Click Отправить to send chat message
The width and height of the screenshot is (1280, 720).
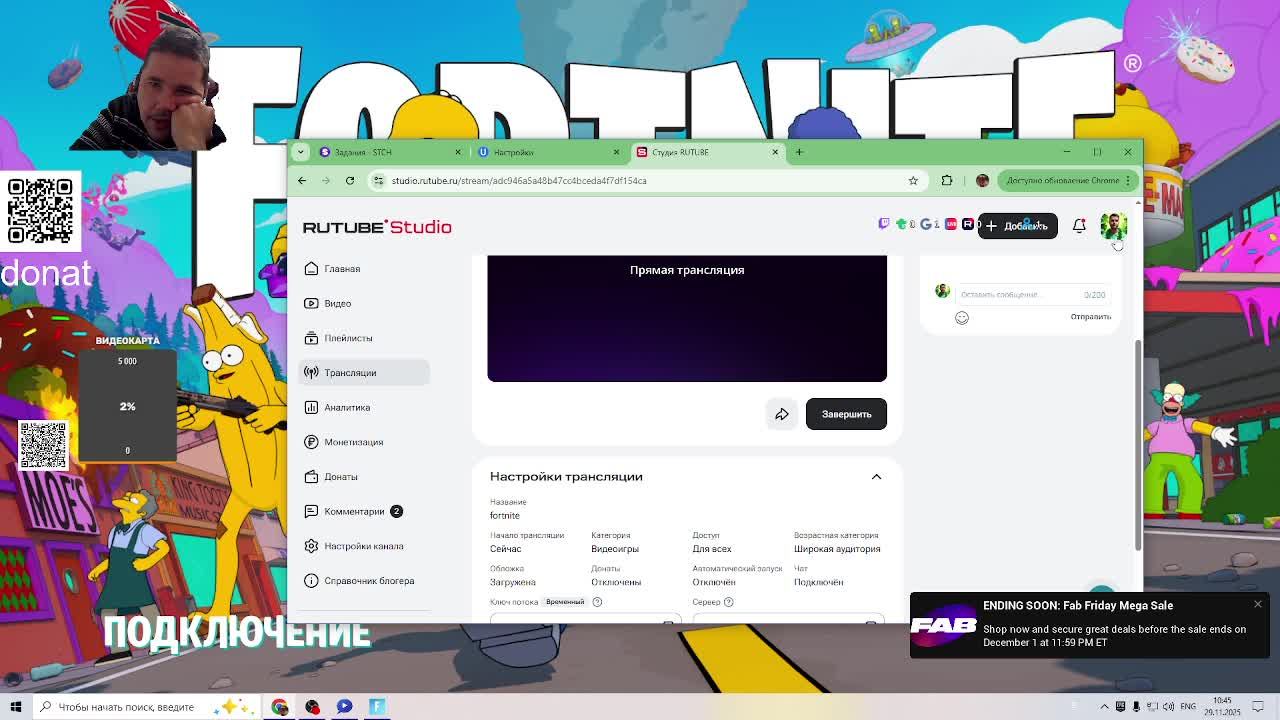pos(1090,317)
